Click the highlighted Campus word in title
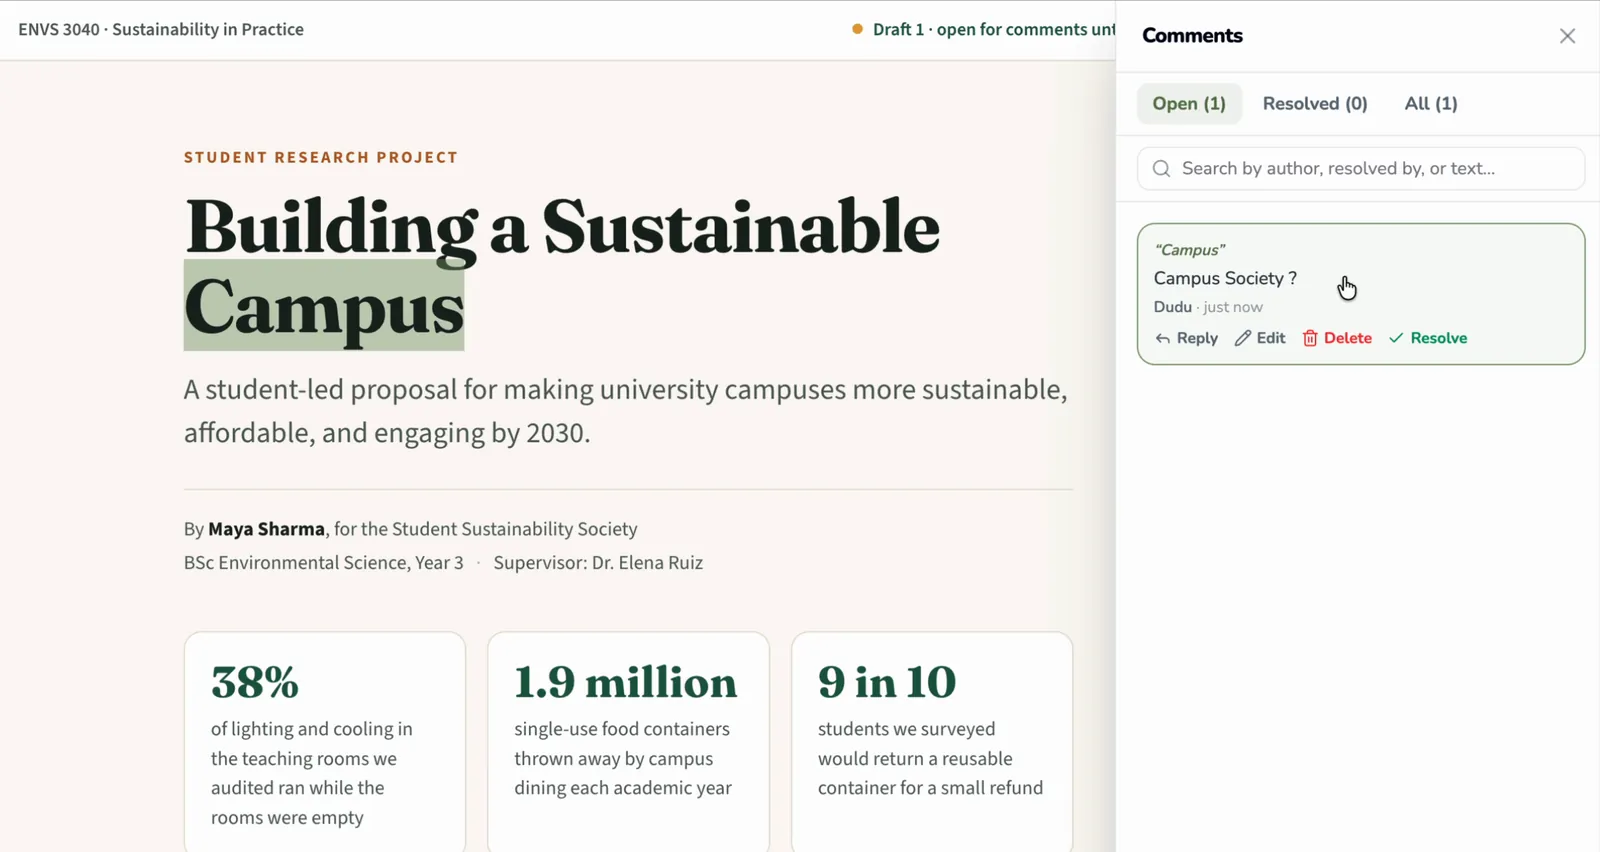This screenshot has height=852, width=1600. click(324, 306)
